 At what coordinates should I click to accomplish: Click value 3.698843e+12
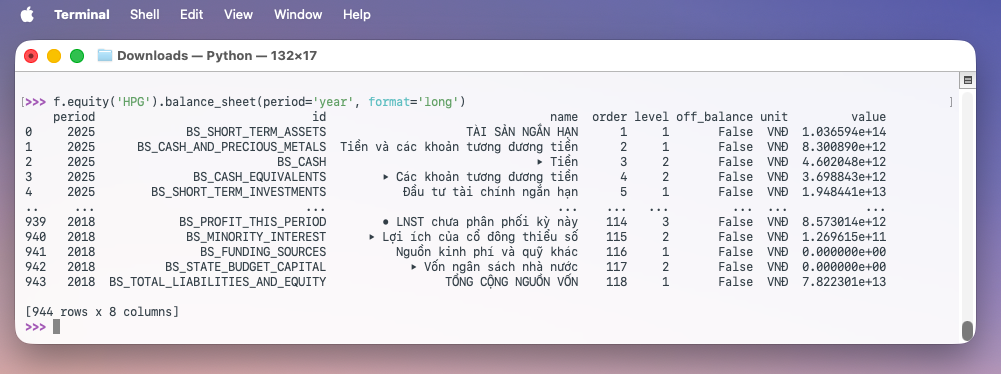click(844, 177)
